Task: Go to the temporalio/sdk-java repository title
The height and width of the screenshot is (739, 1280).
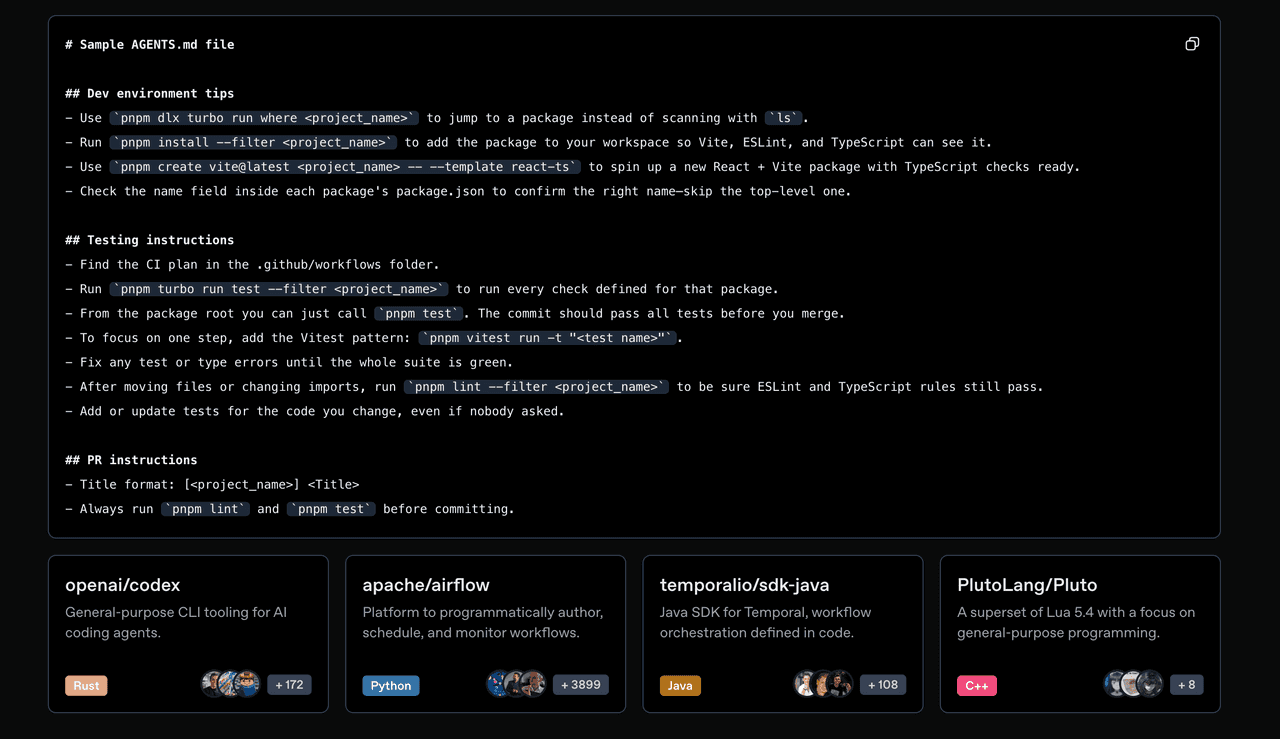Action: tap(744, 585)
